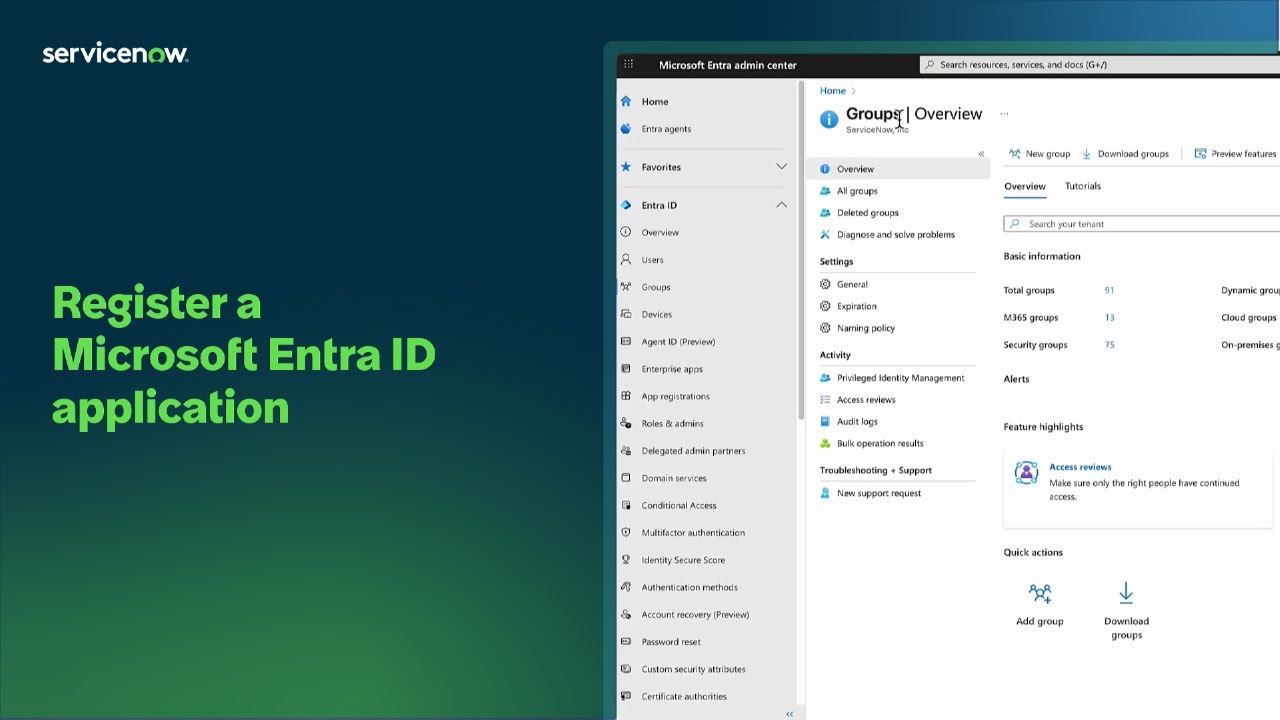Click the Total groups count 91
This screenshot has width=1280, height=720.
[1109, 290]
